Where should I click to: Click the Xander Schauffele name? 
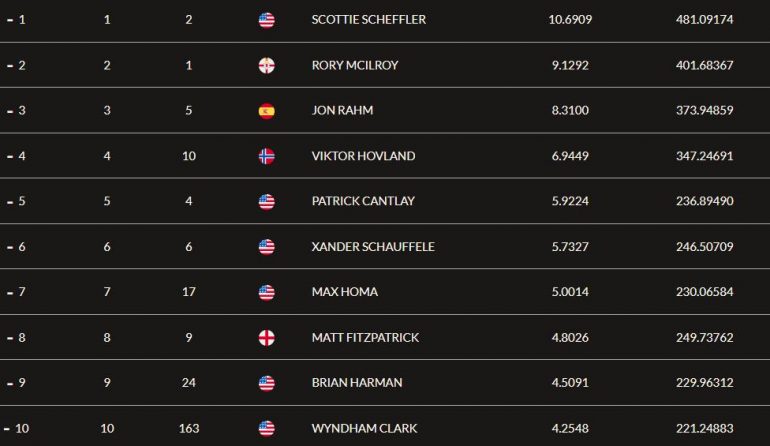373,247
